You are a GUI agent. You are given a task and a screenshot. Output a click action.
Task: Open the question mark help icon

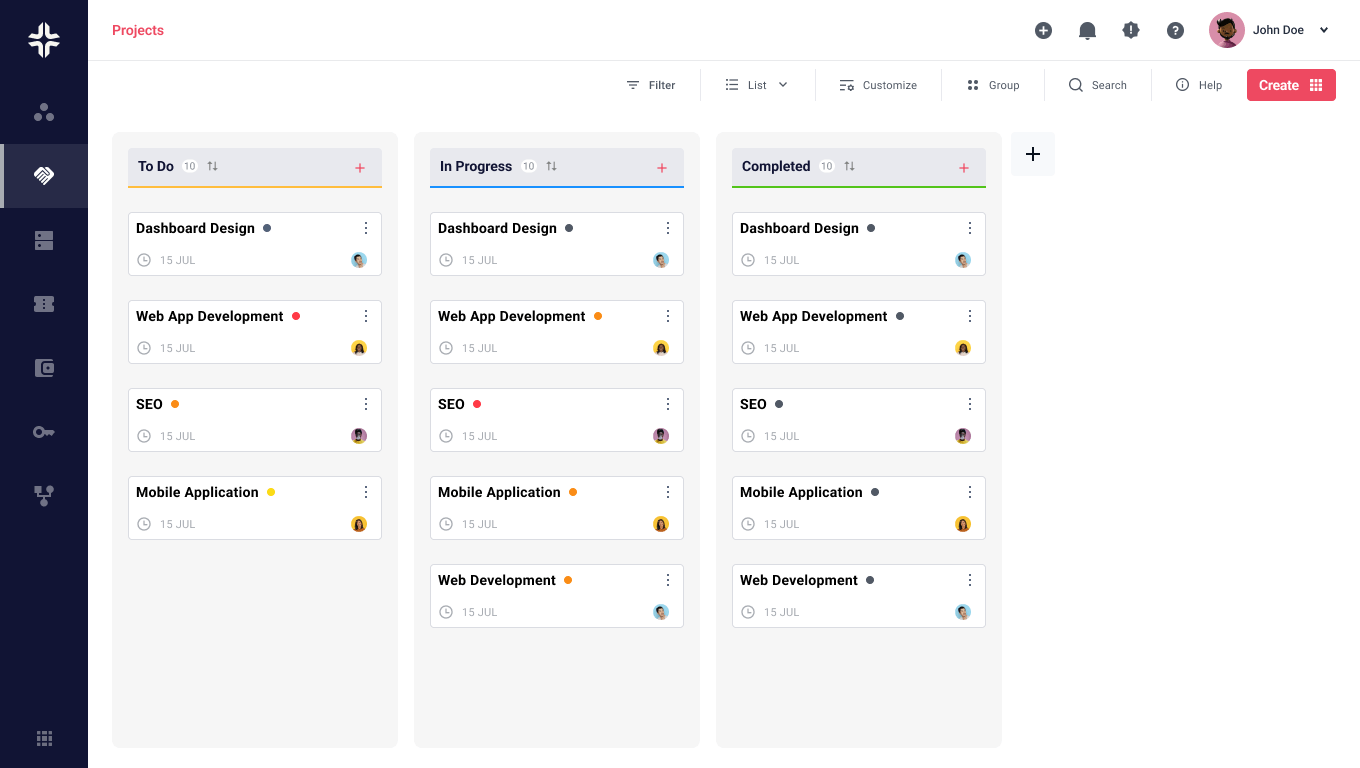1175,31
